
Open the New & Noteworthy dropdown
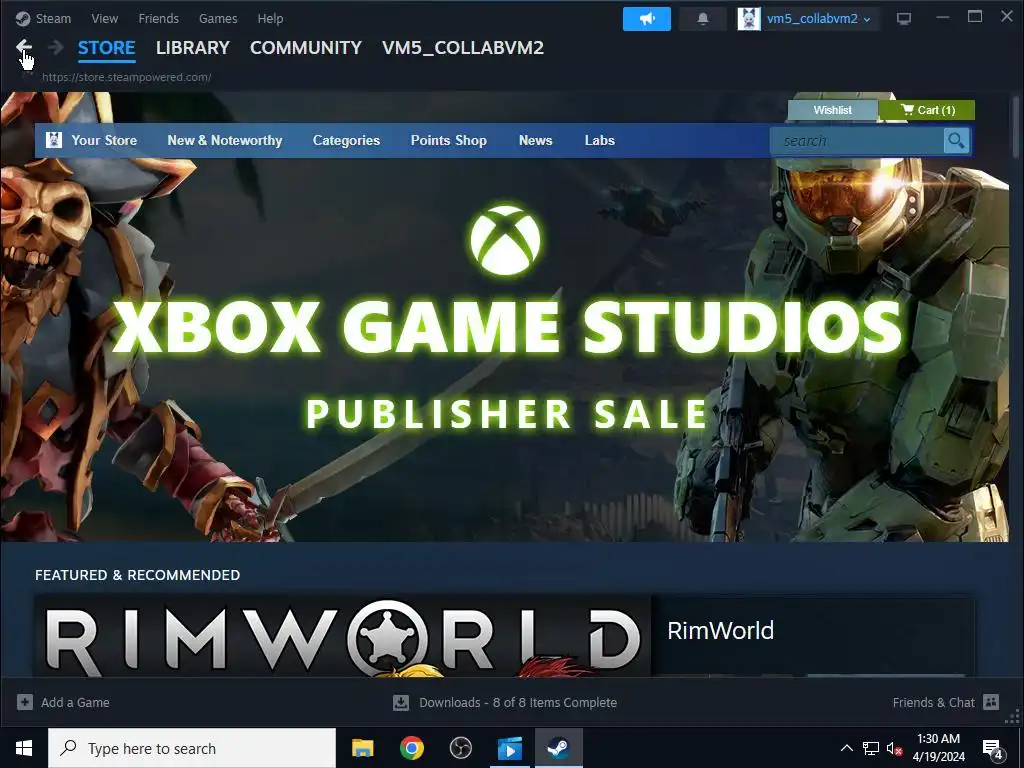pyautogui.click(x=225, y=140)
